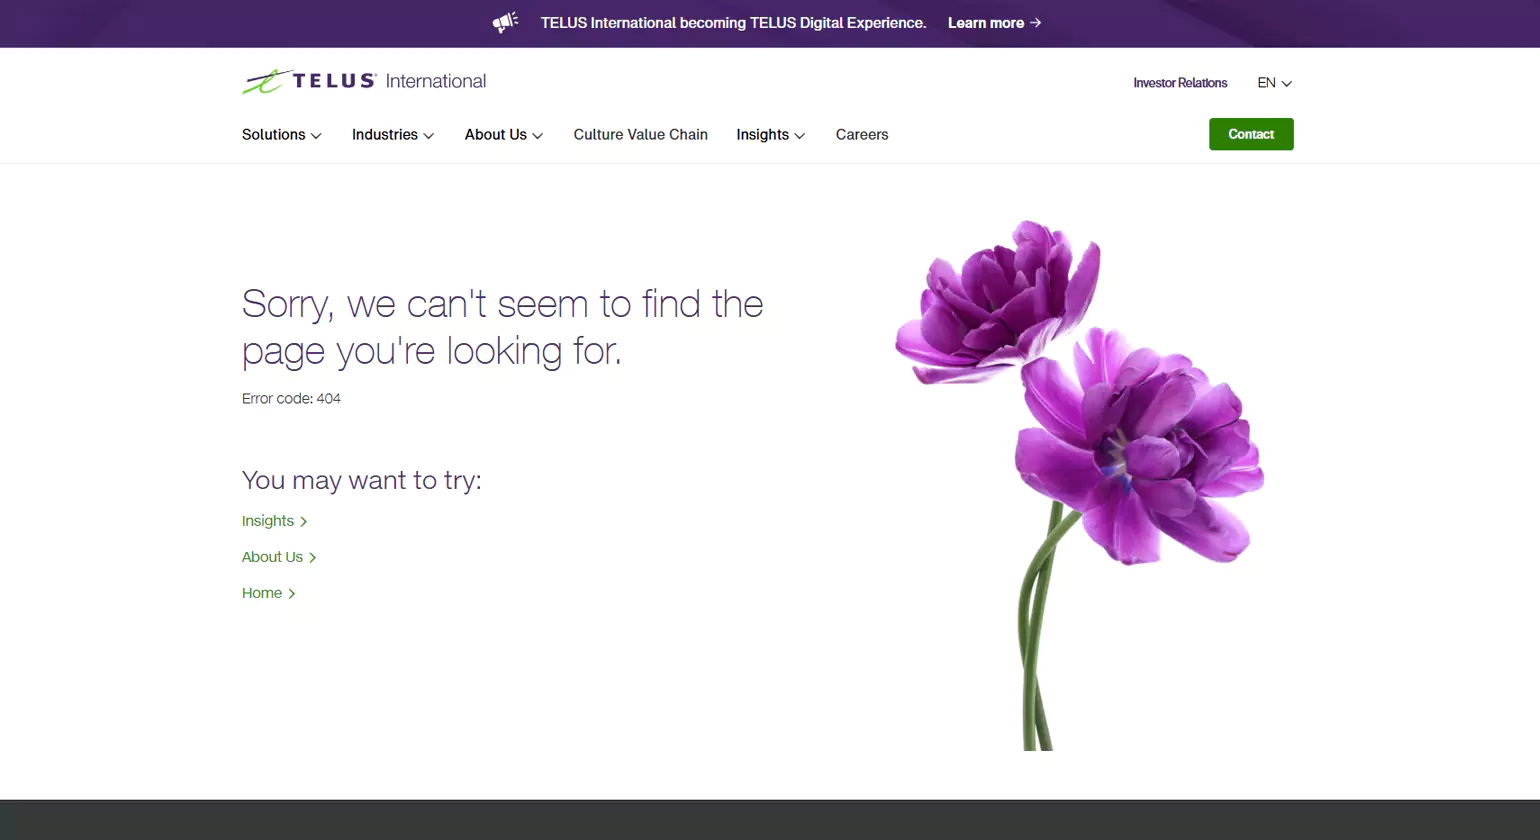1540x840 pixels.
Task: Click the green Contact button
Action: [1250, 134]
